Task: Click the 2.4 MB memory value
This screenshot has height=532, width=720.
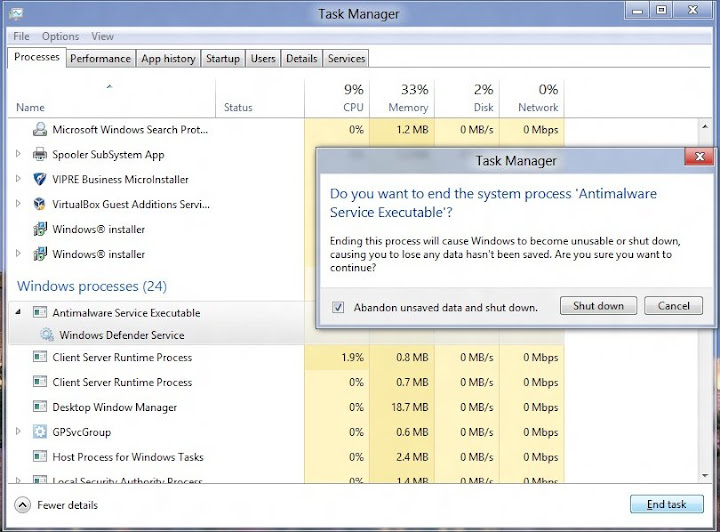Action: pyautogui.click(x=412, y=457)
